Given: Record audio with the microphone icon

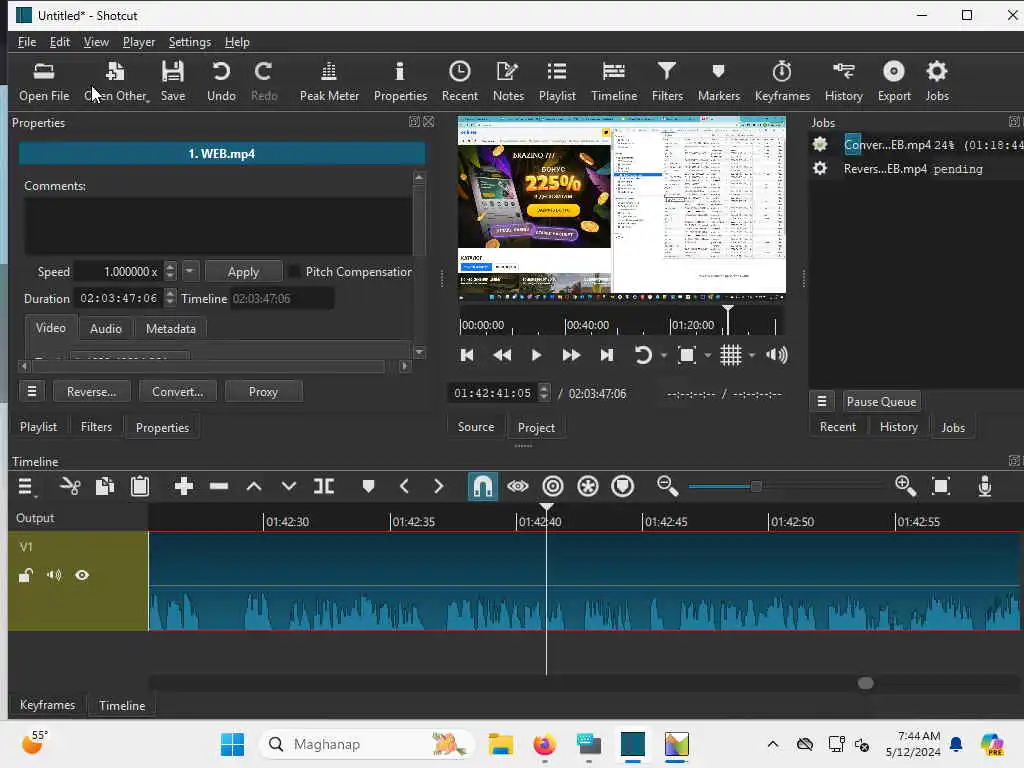Looking at the screenshot, I should click(985, 486).
